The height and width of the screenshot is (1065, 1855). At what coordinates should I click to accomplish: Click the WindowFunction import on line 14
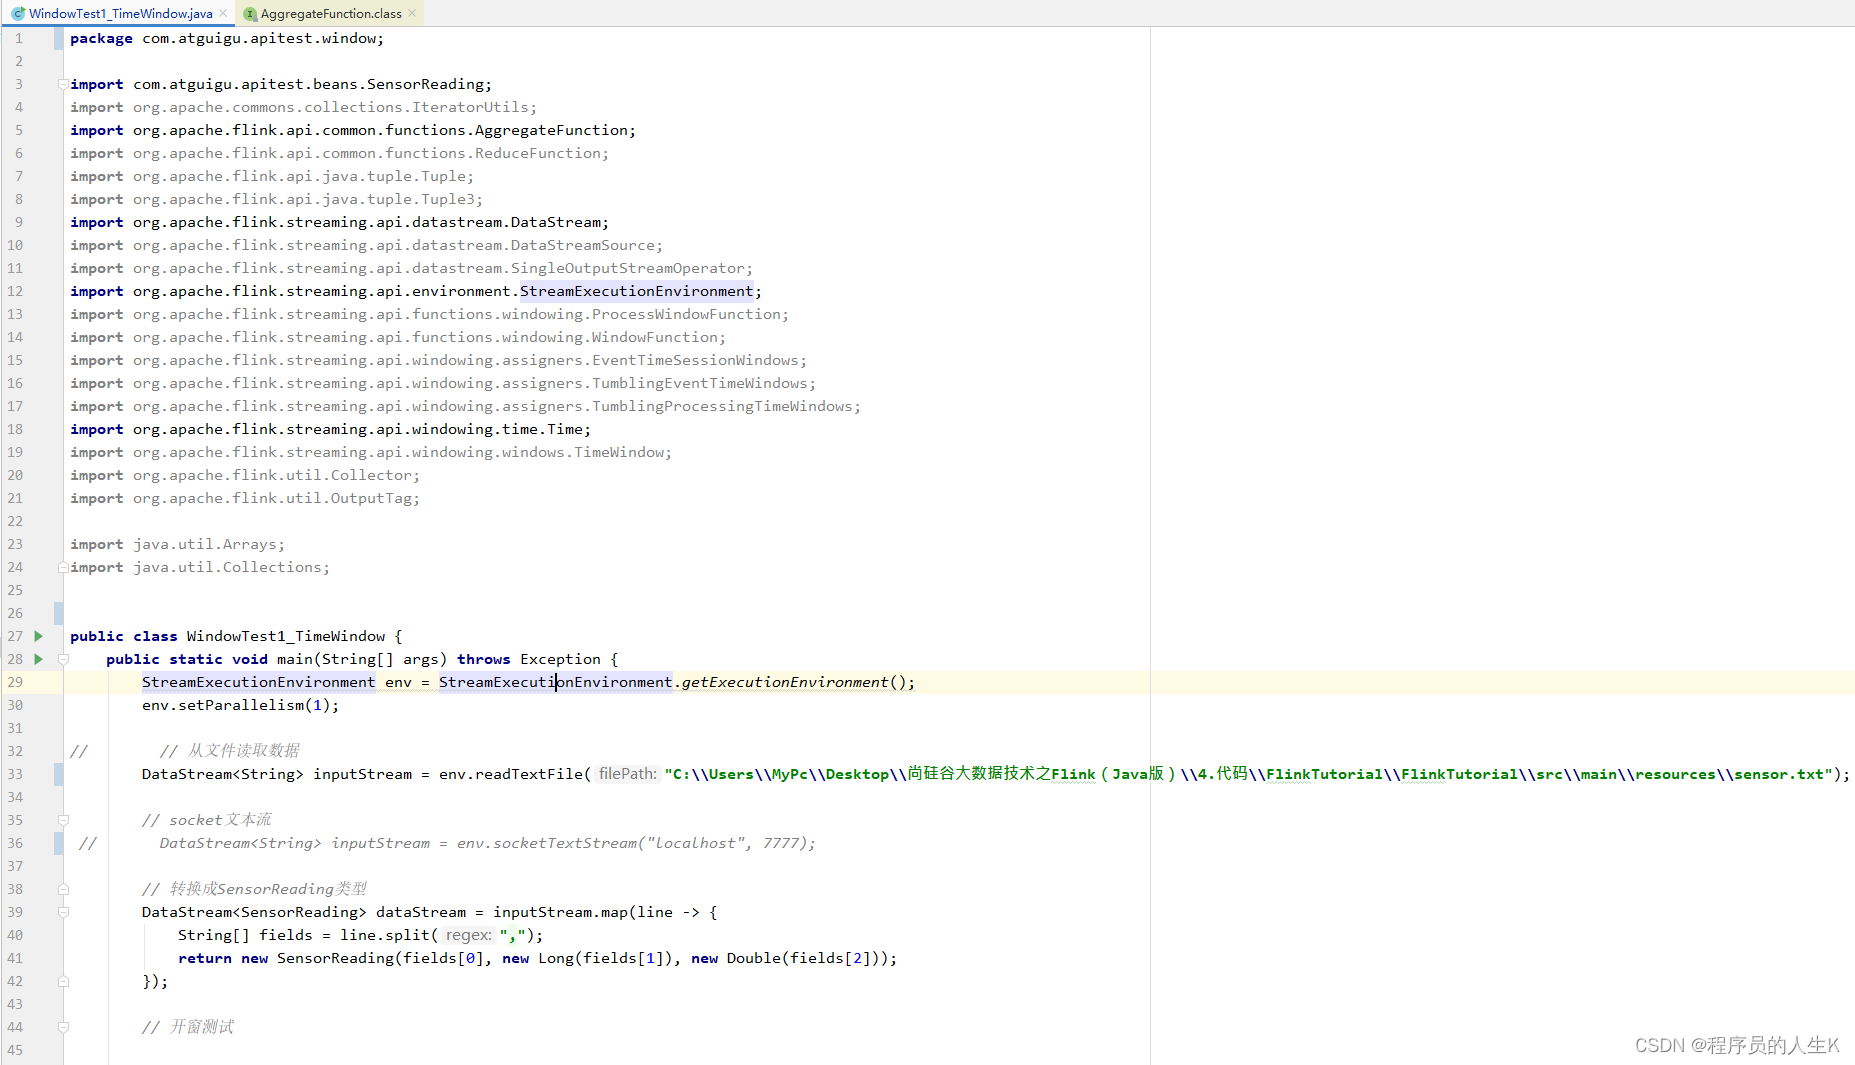pyautogui.click(x=655, y=337)
